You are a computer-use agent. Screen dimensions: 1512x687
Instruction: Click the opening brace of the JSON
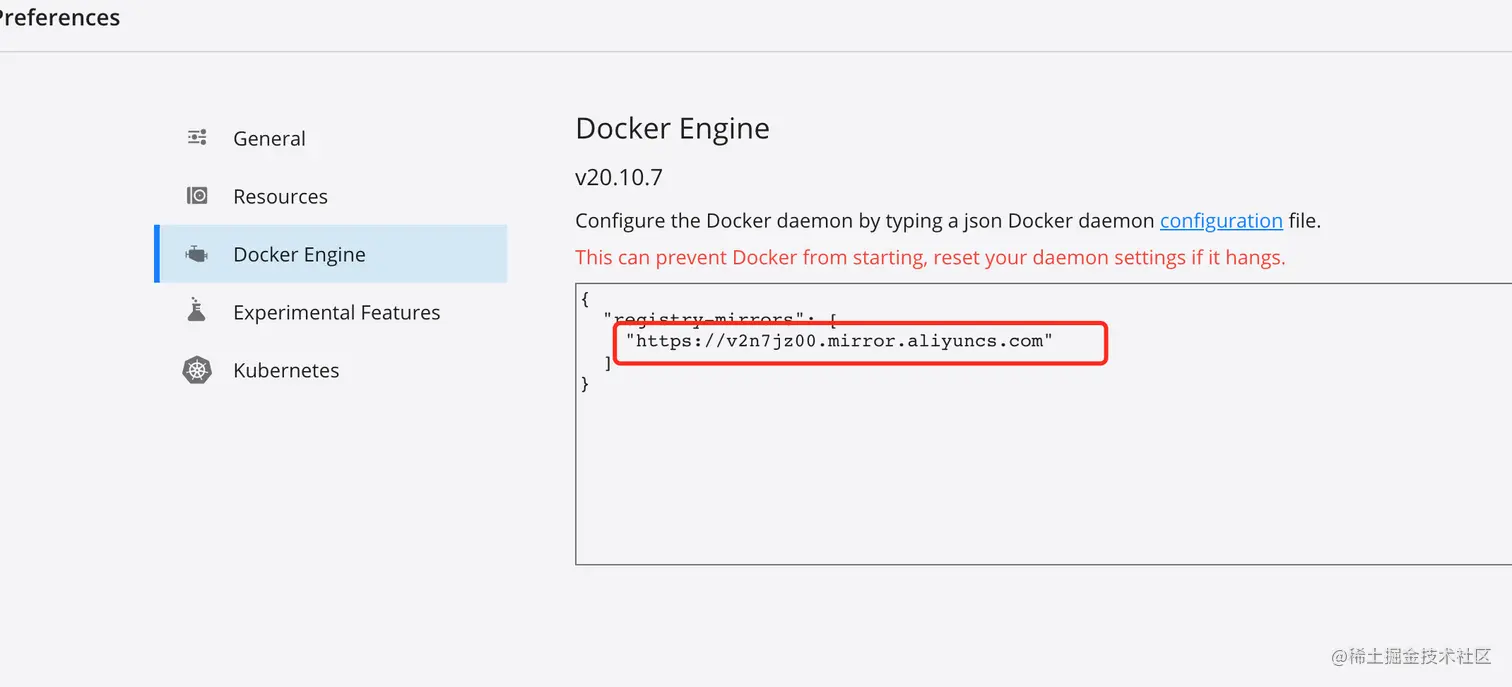click(585, 299)
